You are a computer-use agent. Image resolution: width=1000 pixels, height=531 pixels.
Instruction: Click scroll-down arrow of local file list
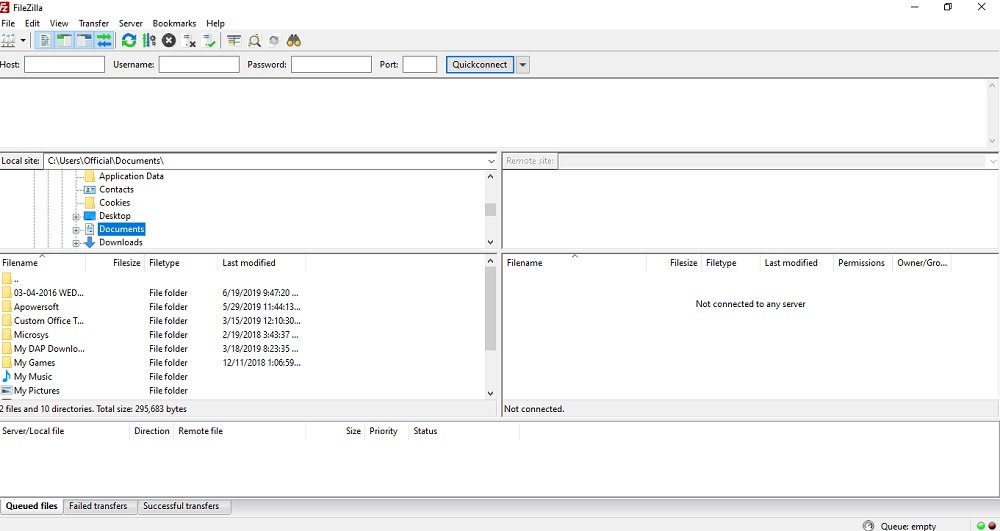tap(490, 393)
